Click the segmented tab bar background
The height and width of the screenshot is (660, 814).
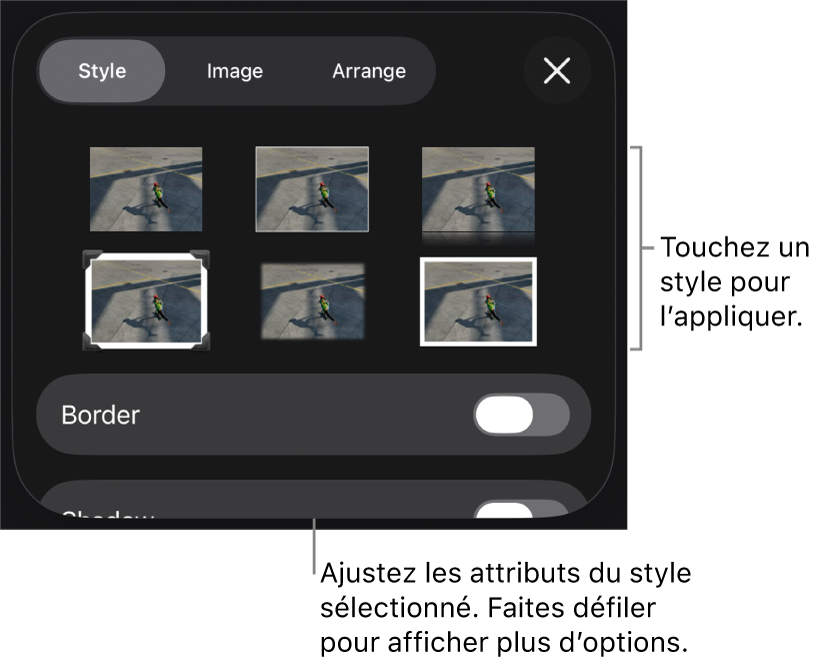click(236, 71)
